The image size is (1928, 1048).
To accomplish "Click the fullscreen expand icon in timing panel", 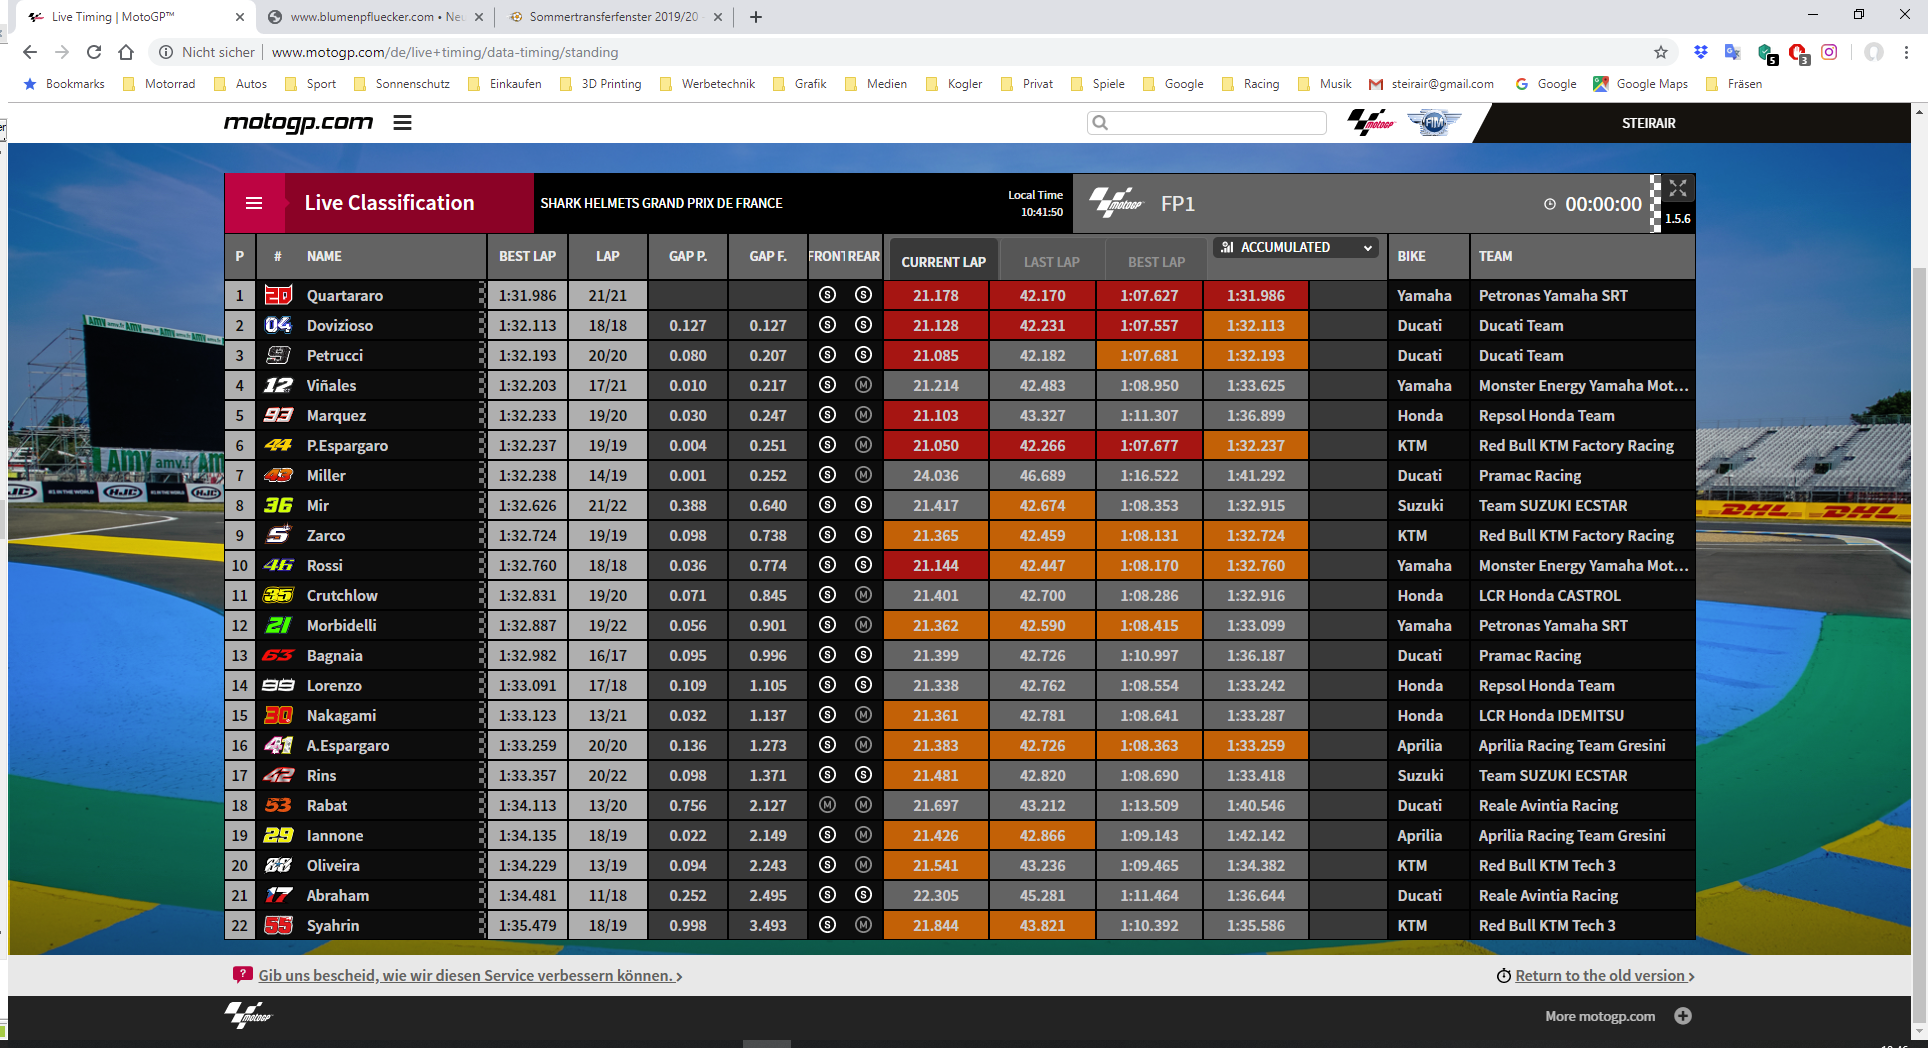I will pyautogui.click(x=1678, y=188).
